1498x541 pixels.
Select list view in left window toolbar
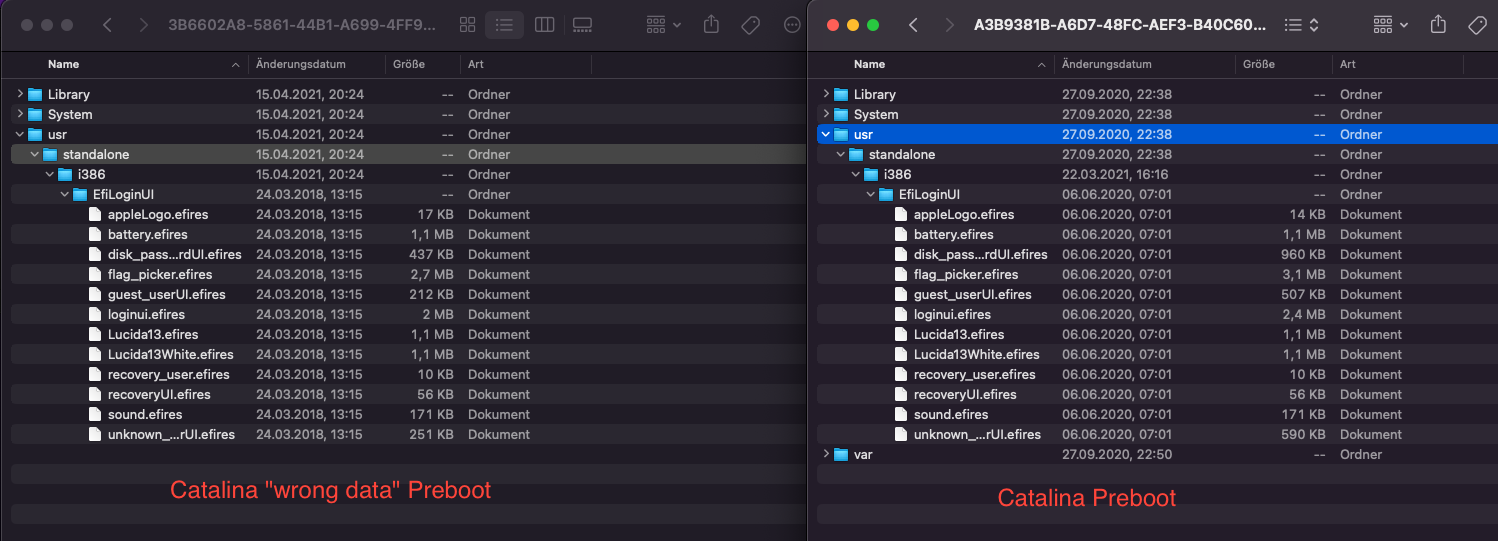505,25
